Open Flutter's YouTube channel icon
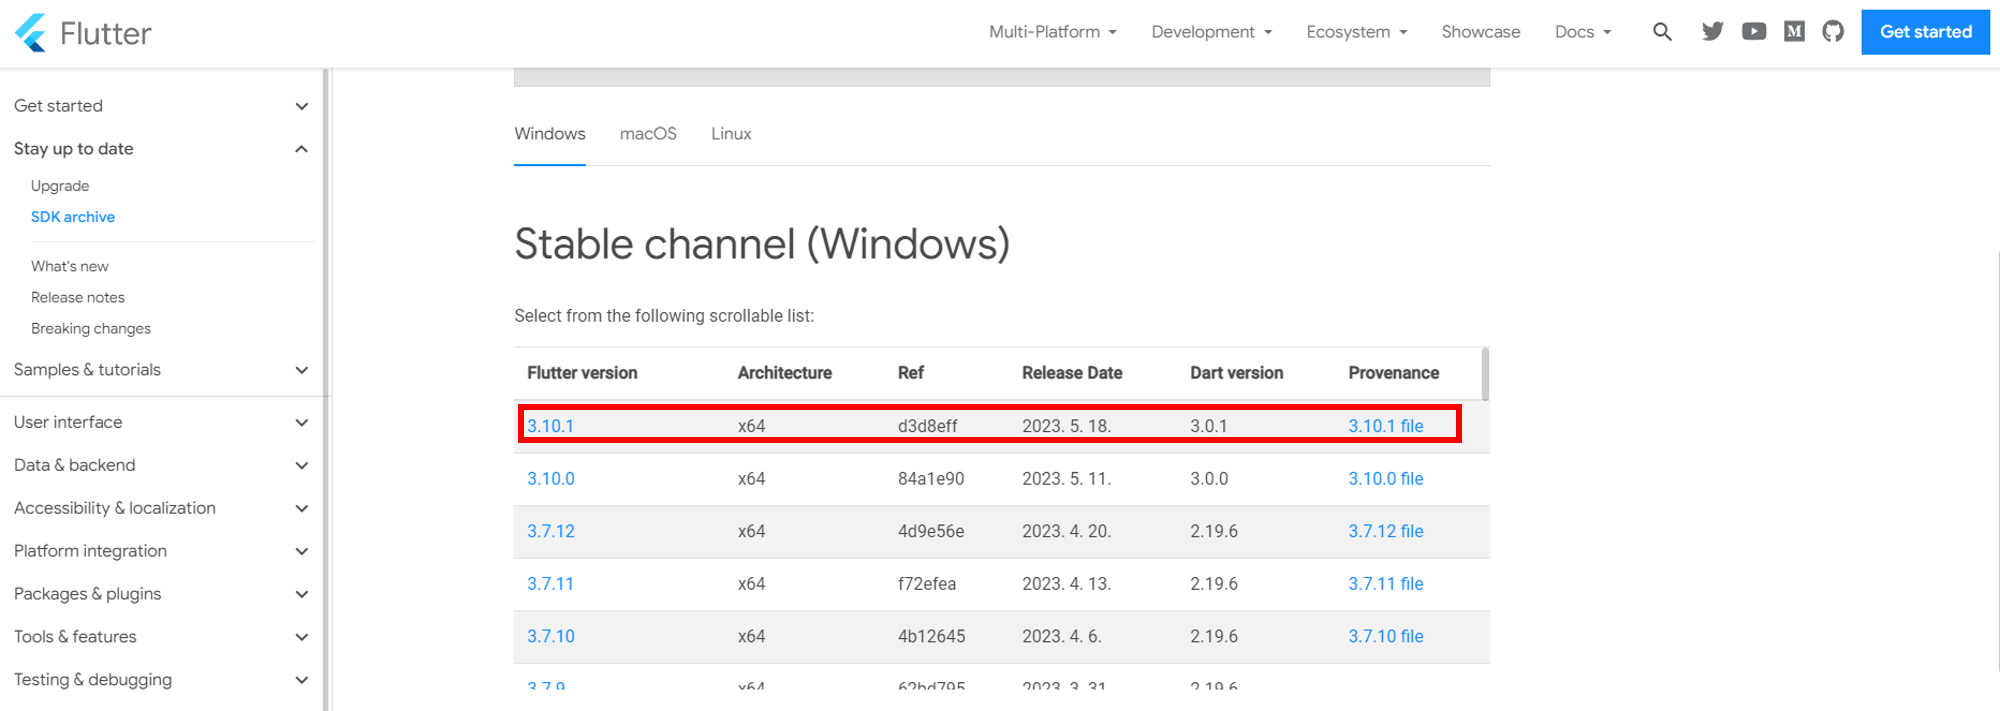The height and width of the screenshot is (711, 2000). 1754,32
